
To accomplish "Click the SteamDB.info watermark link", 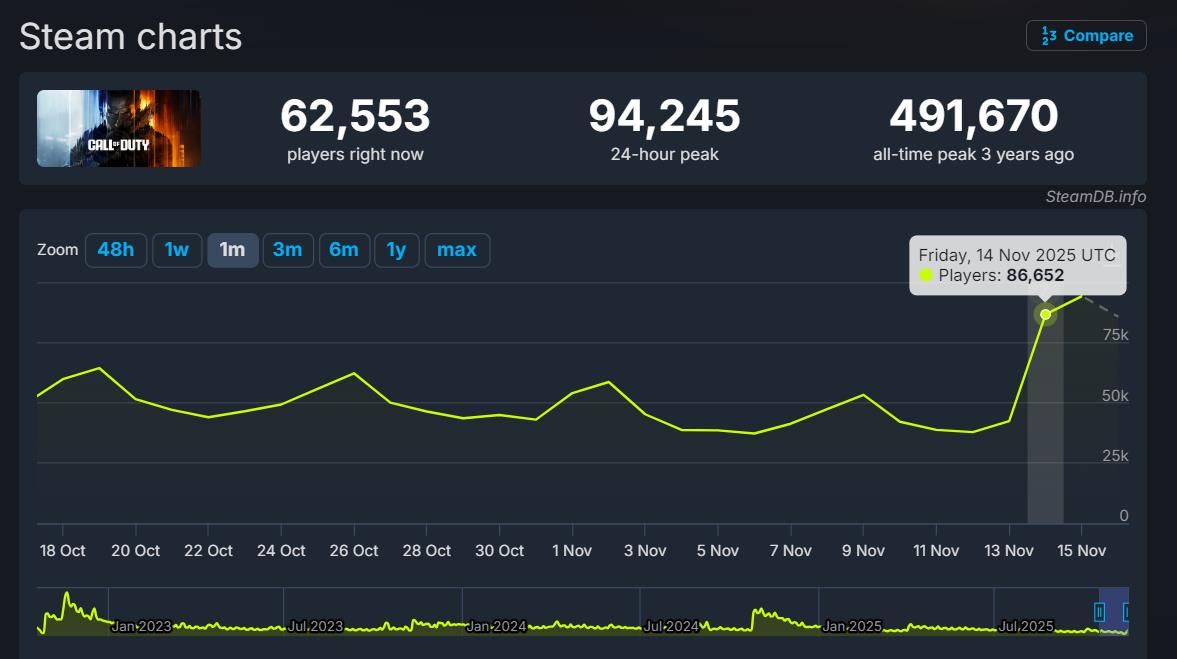I will (1095, 196).
